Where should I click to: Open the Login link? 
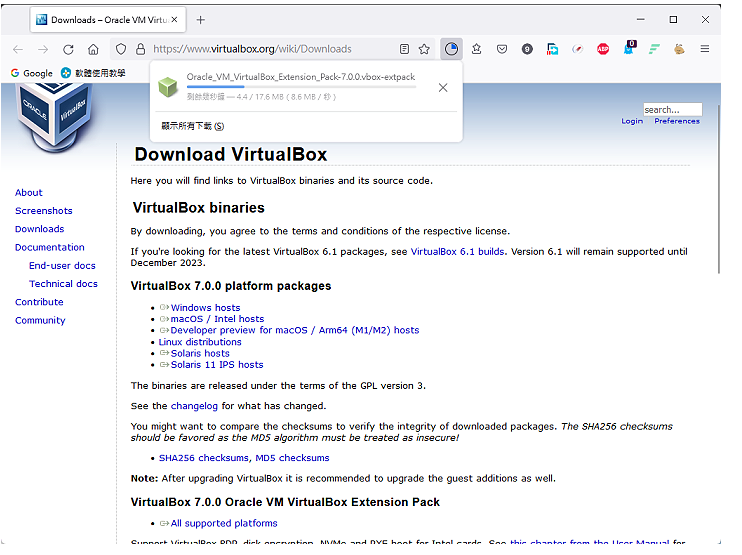coord(632,121)
